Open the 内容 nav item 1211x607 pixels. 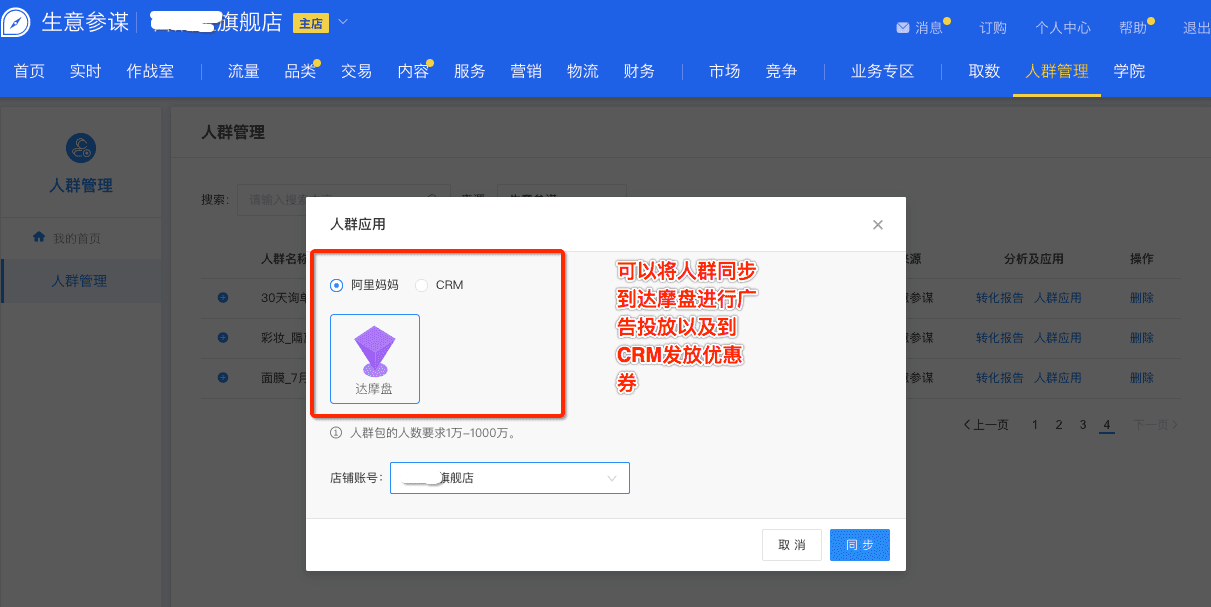[413, 71]
